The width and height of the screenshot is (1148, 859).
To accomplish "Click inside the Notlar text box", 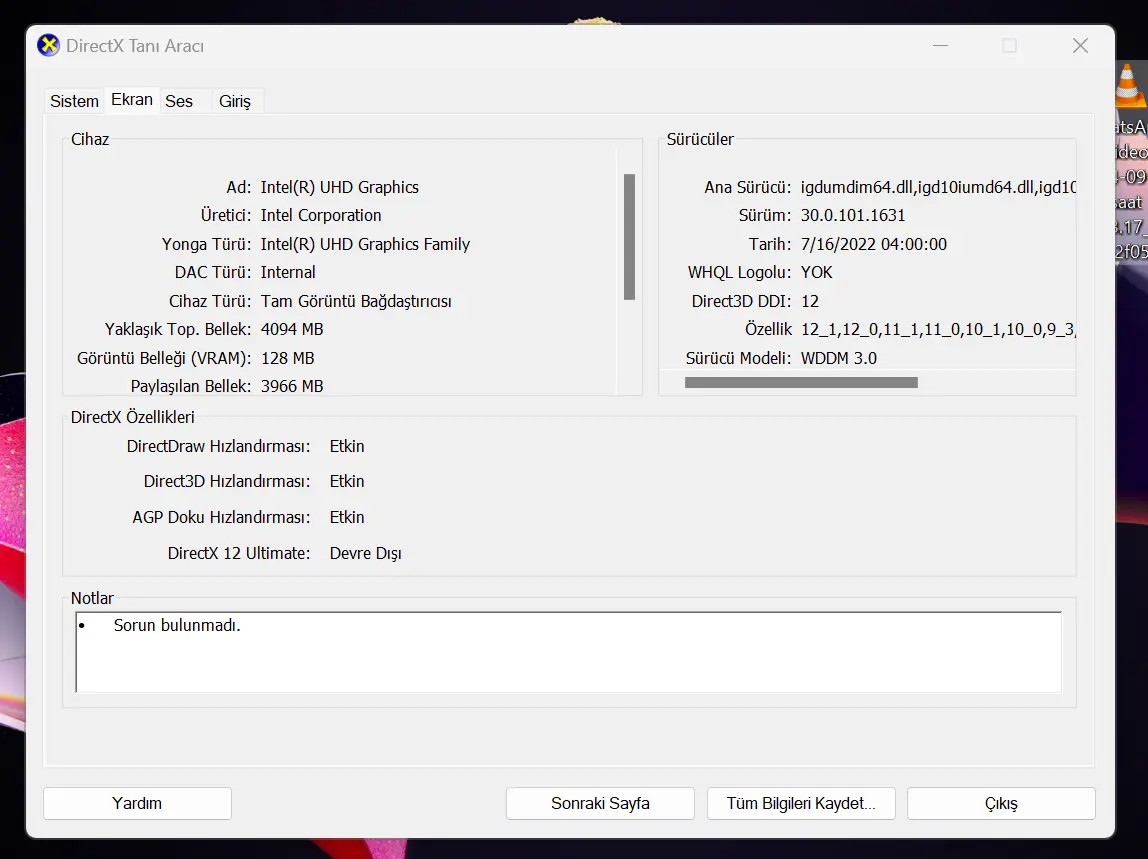I will tap(568, 652).
